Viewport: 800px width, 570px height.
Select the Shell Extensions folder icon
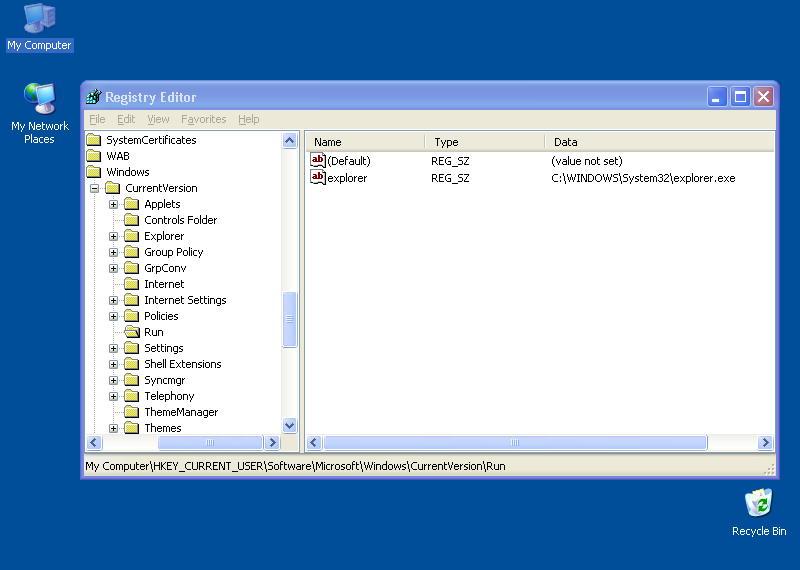132,364
